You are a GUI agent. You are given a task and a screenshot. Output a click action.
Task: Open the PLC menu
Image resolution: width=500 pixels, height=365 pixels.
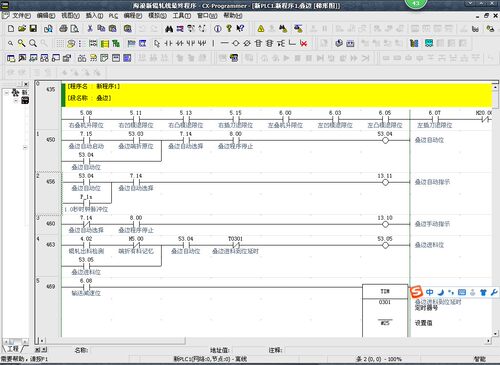113,16
